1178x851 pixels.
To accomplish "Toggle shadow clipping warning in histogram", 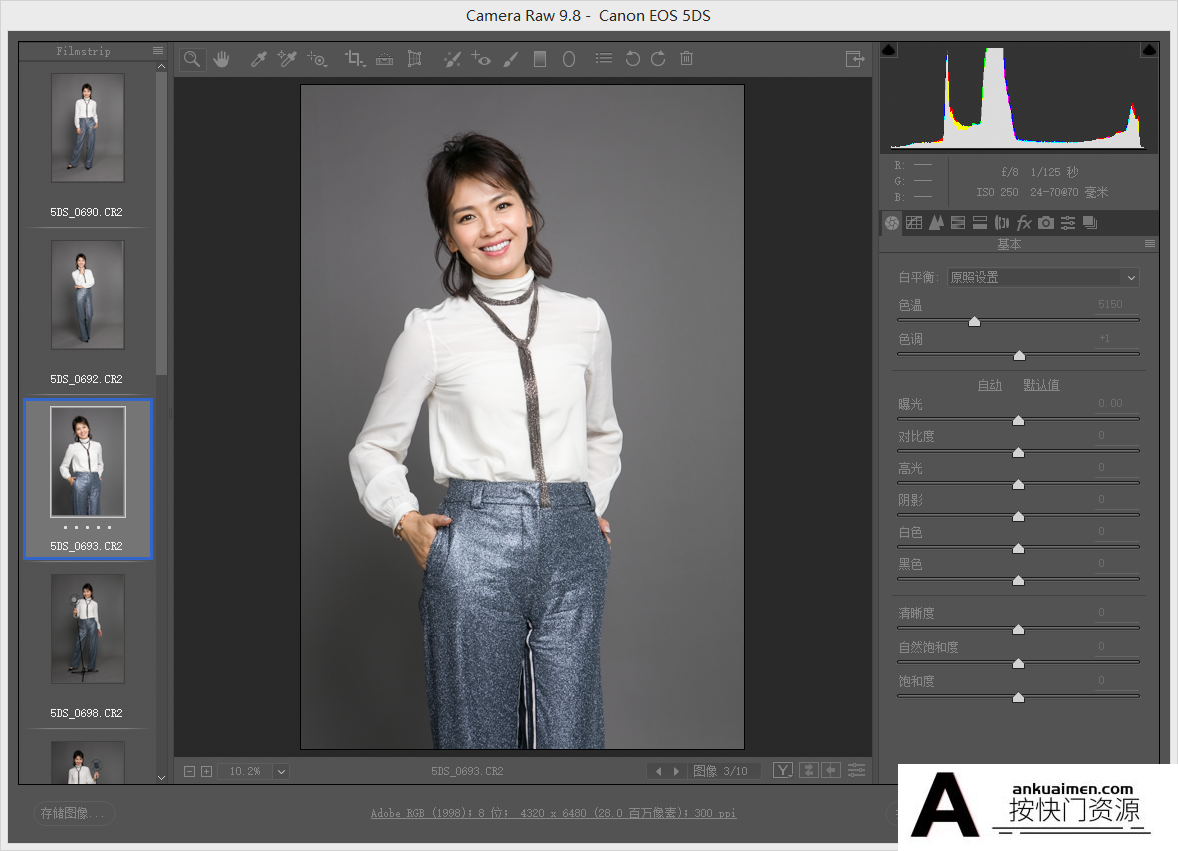I will [x=889, y=50].
